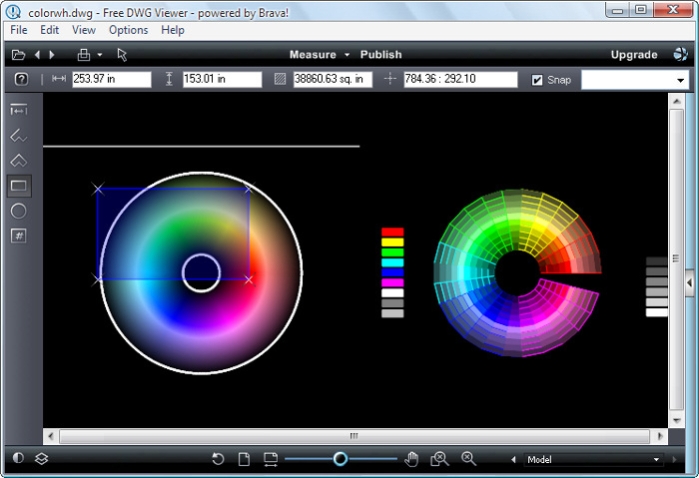Expand the Measure dropdown arrow
Screen dimensions: 699x478
tap(347, 55)
